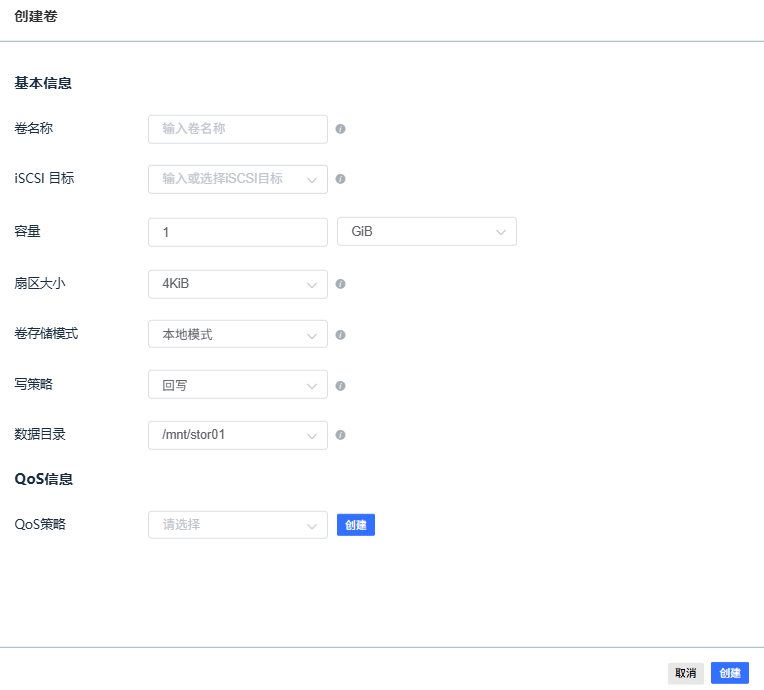Open the QoS策略 请选择 dropdown
The height and width of the screenshot is (690, 764).
[238, 525]
